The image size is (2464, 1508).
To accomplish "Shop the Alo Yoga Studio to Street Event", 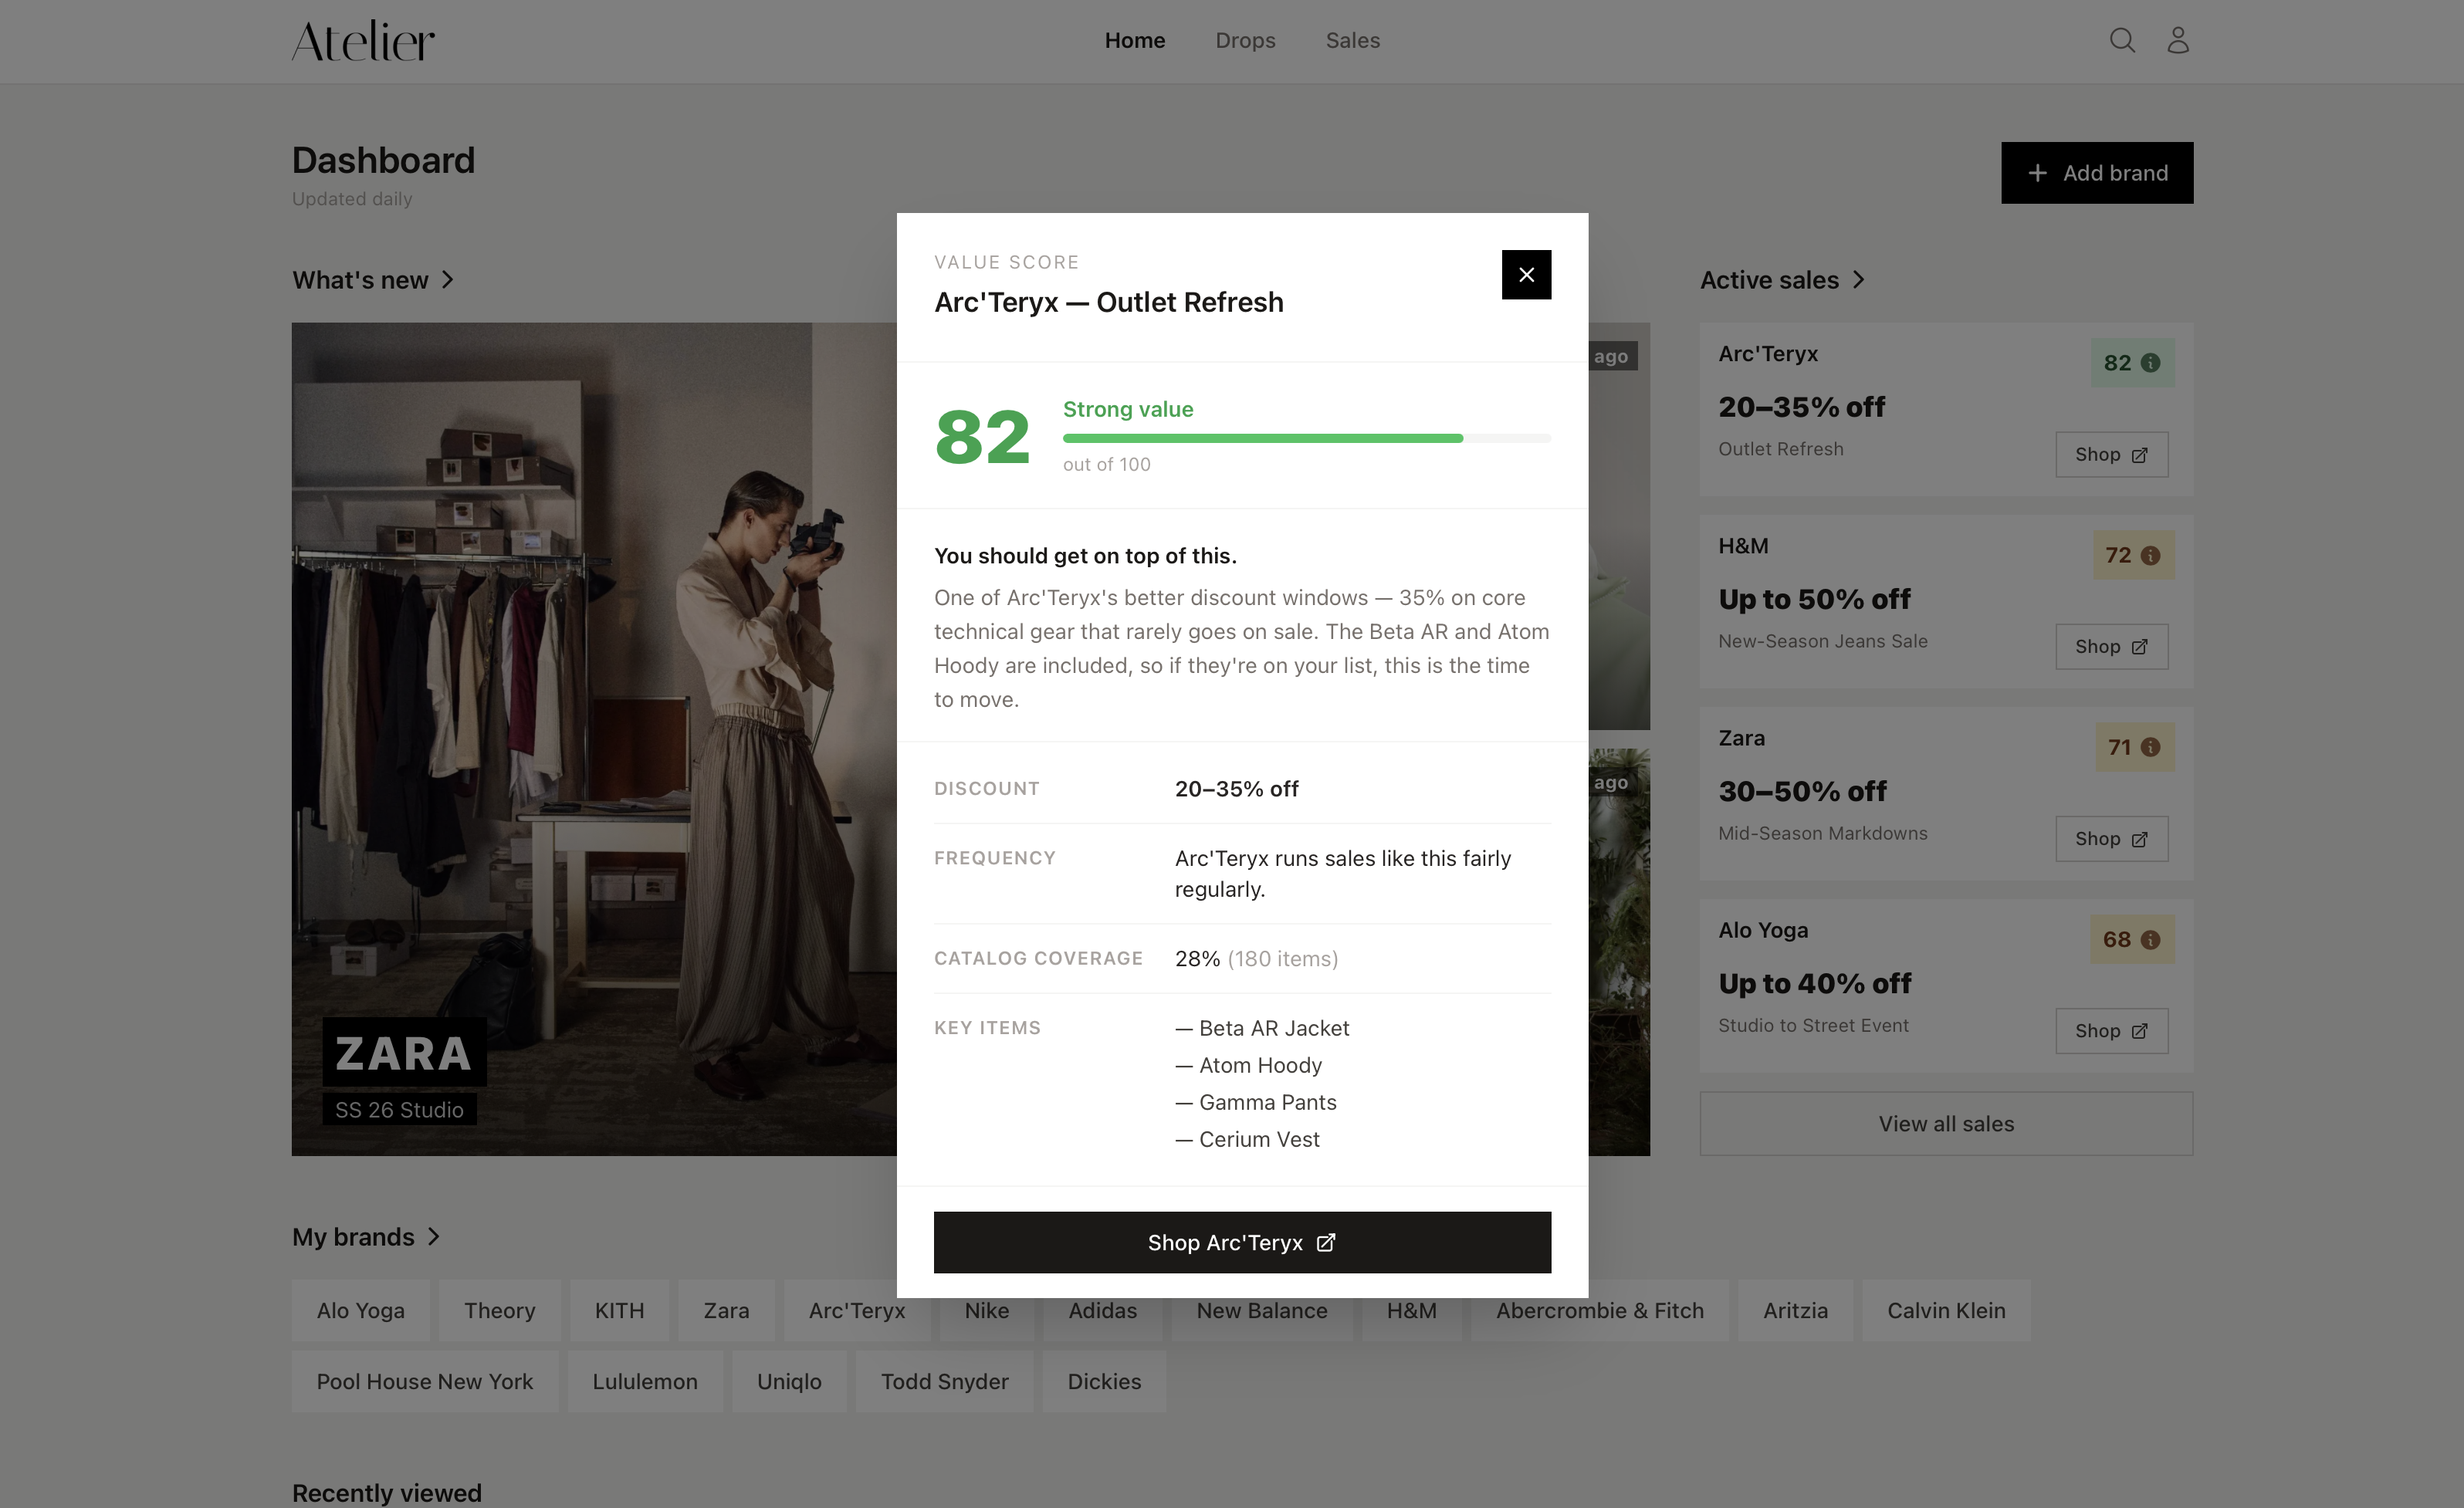I will (2111, 1030).
